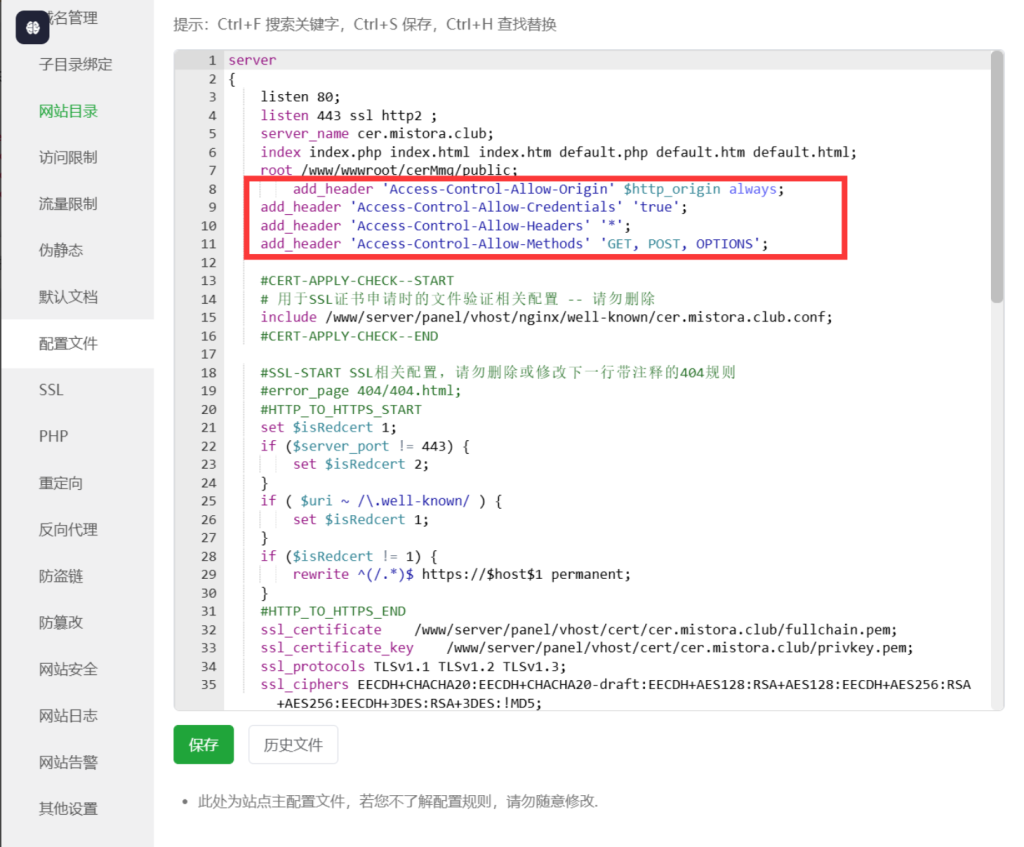Viewport: 1024px width, 847px height.
Task: Go to the 伪静态 tab
Action: (61, 251)
